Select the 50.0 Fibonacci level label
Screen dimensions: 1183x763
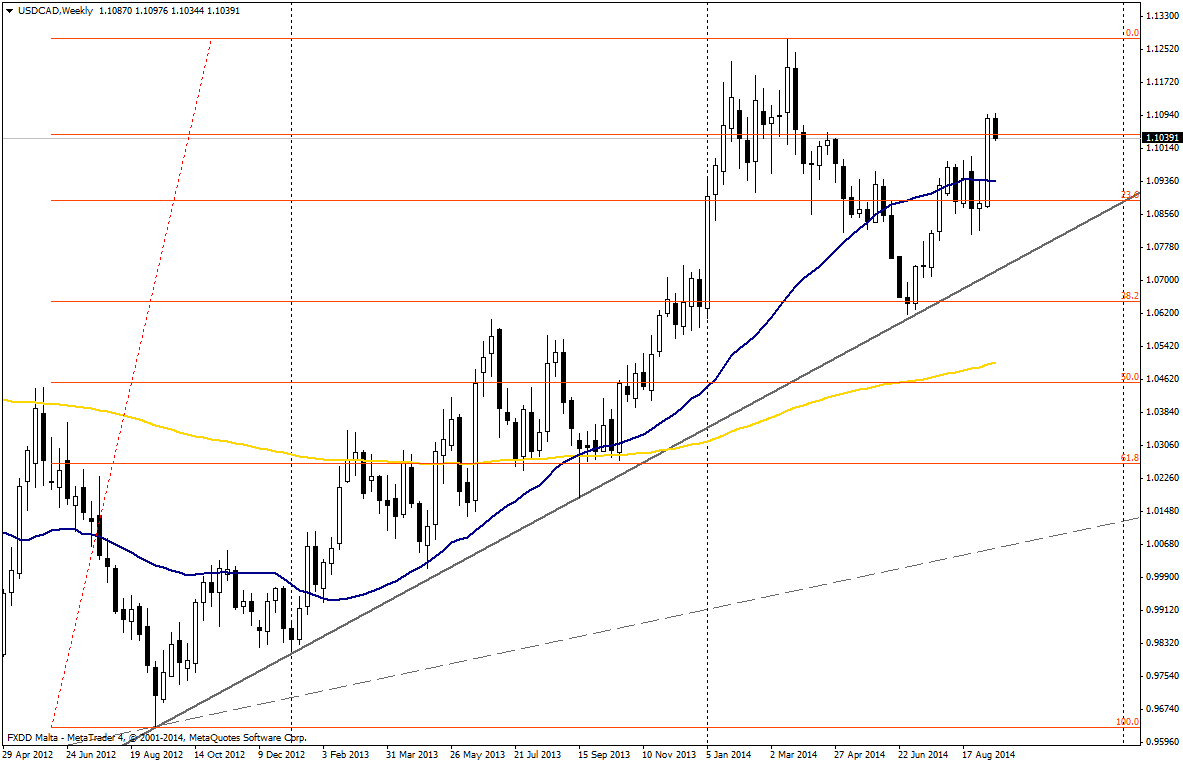1129,377
